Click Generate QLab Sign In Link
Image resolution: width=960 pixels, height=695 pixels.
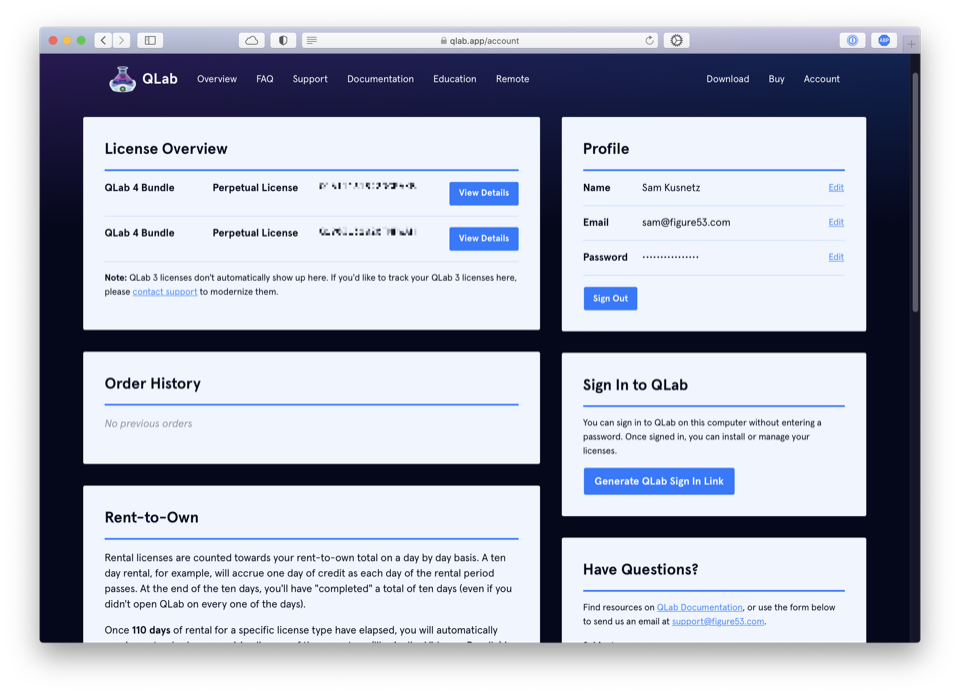pos(658,481)
